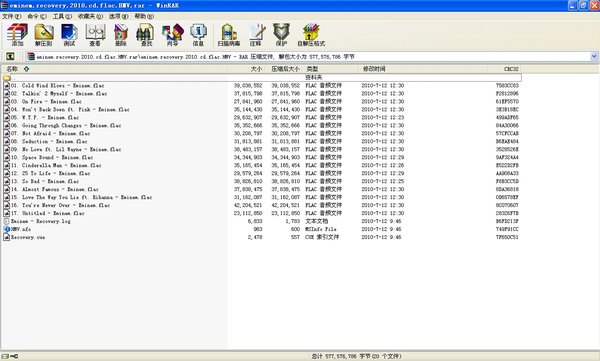
Task: Click the drive/key icon in status bar
Action: (x=10, y=356)
